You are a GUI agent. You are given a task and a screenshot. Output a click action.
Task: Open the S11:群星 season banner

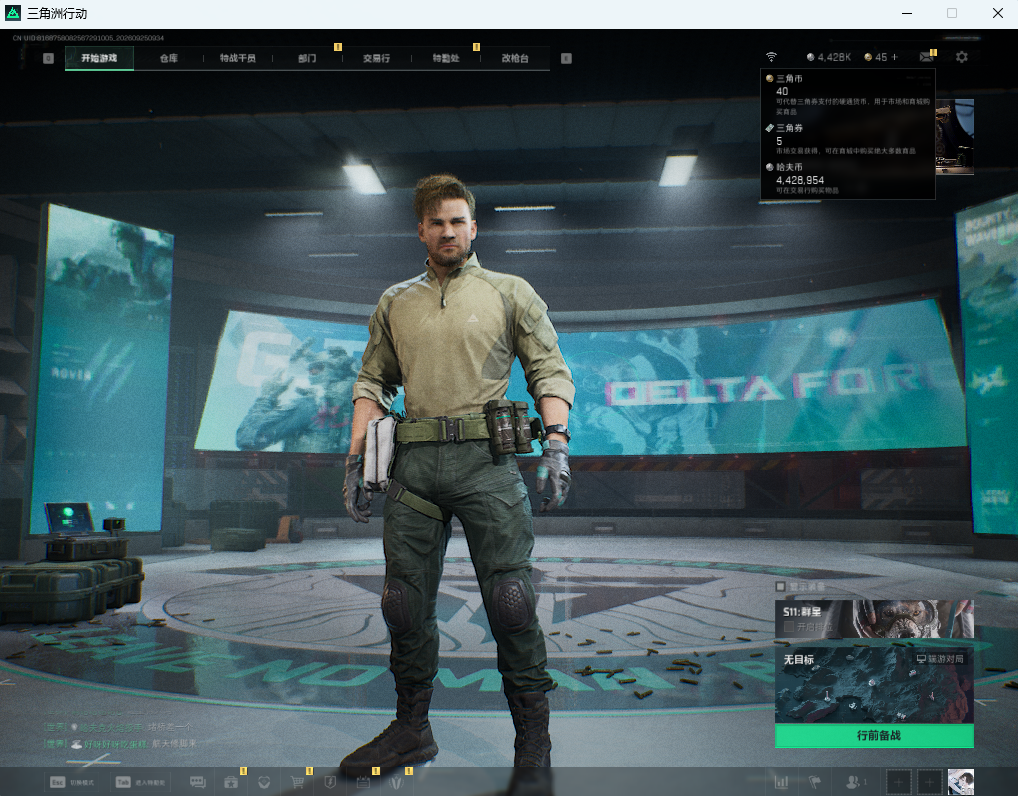(x=875, y=619)
